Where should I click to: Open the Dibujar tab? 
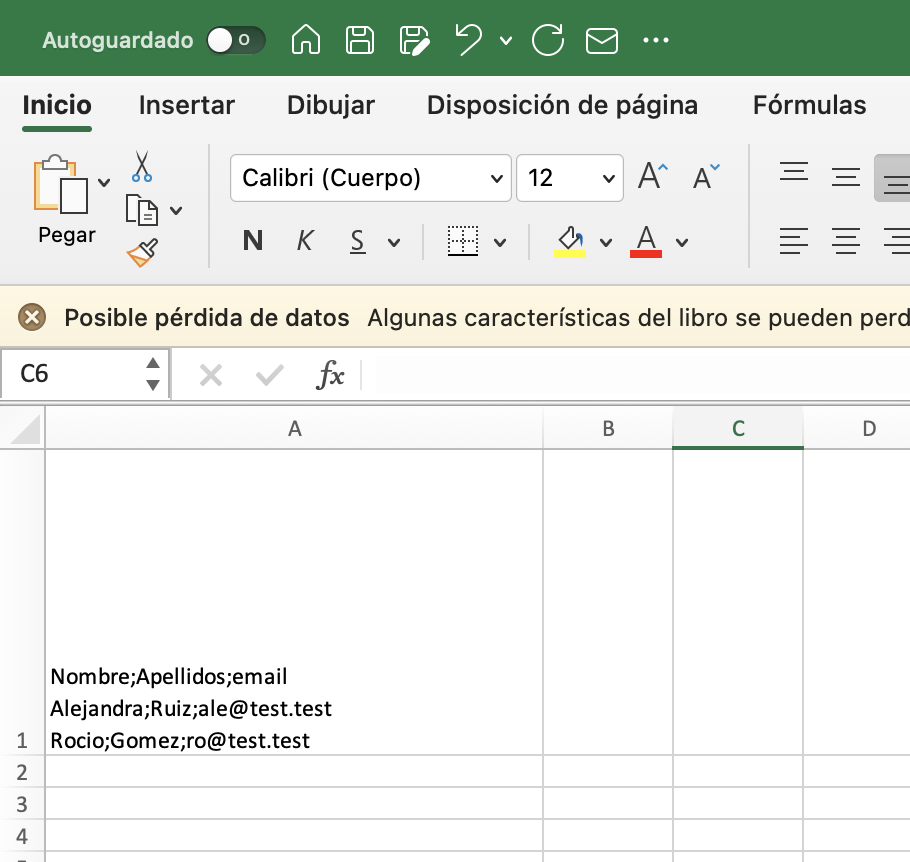pyautogui.click(x=331, y=105)
